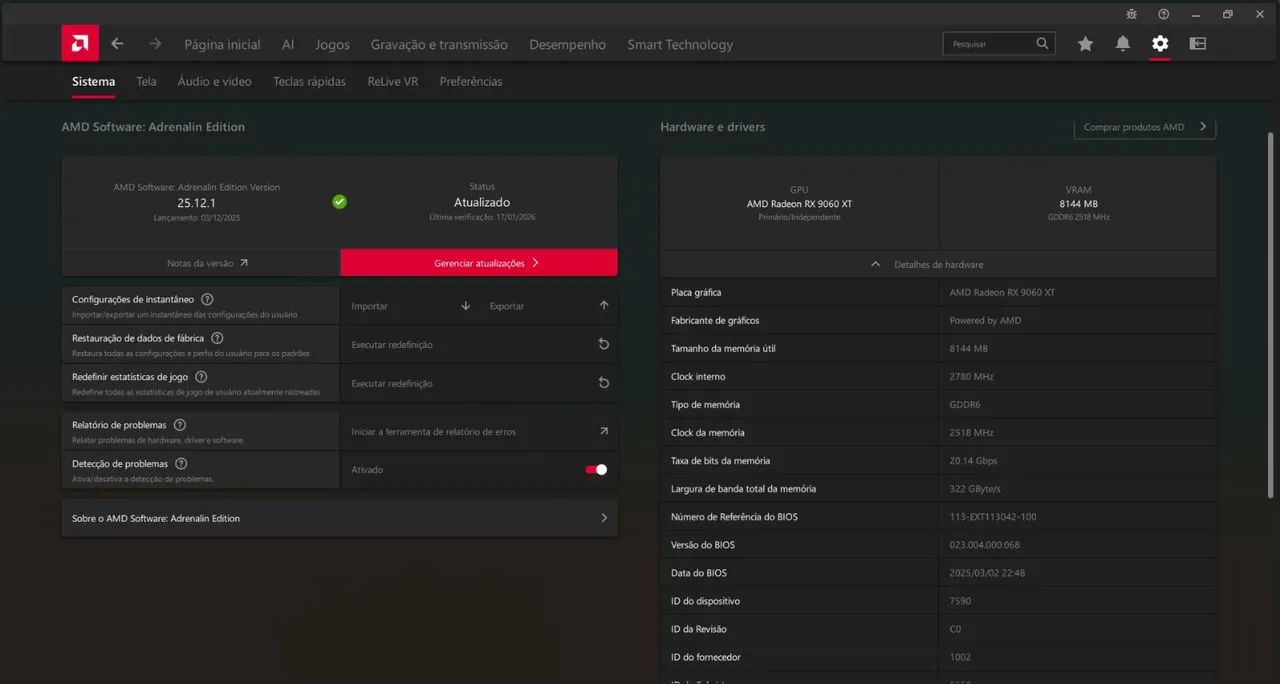Click the BIOS reference number 113-EXT113042-100
Image resolution: width=1280 pixels, height=684 pixels.
[x=993, y=517]
